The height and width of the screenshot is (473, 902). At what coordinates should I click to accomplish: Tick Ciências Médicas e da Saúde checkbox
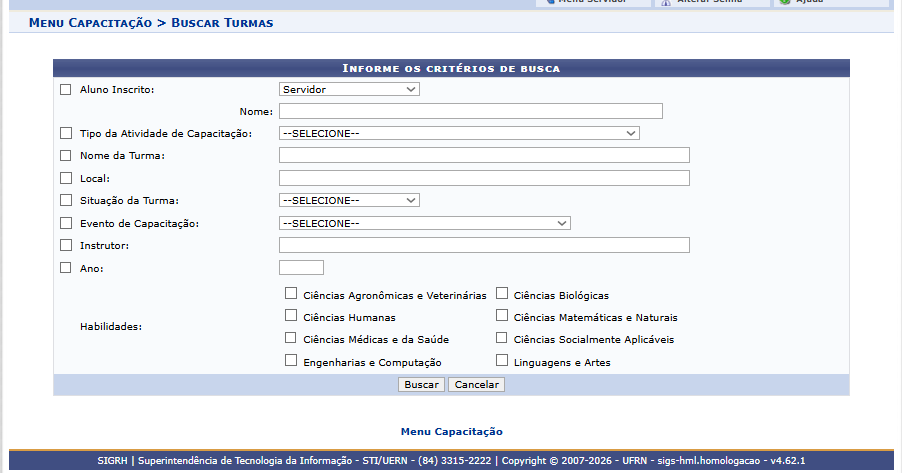[291, 338]
